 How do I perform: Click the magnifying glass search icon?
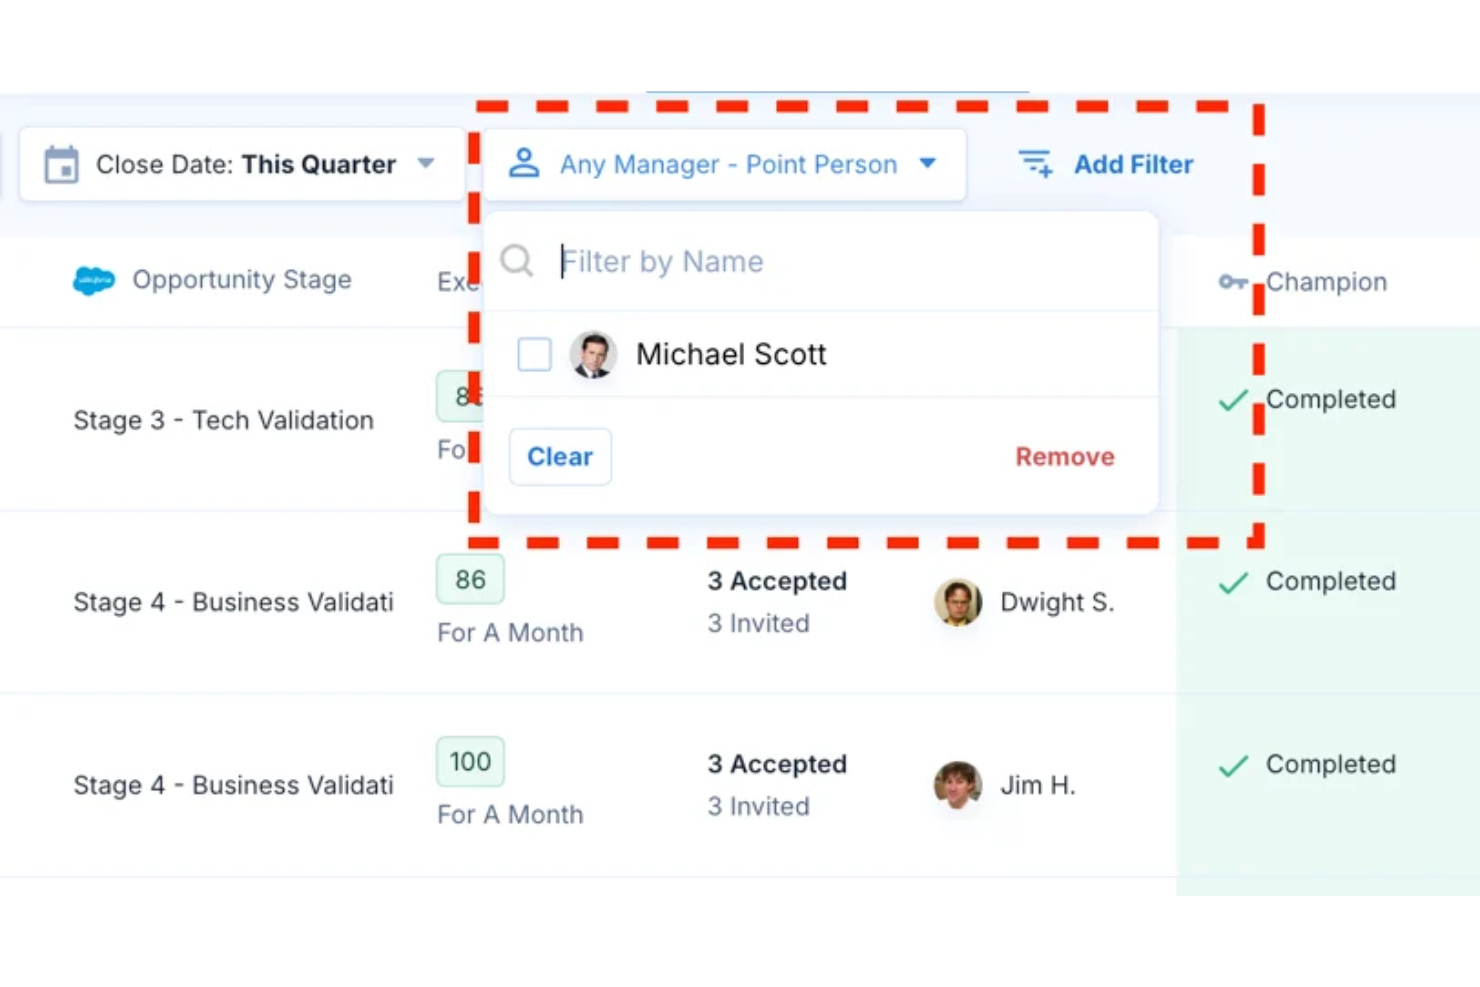(x=515, y=260)
